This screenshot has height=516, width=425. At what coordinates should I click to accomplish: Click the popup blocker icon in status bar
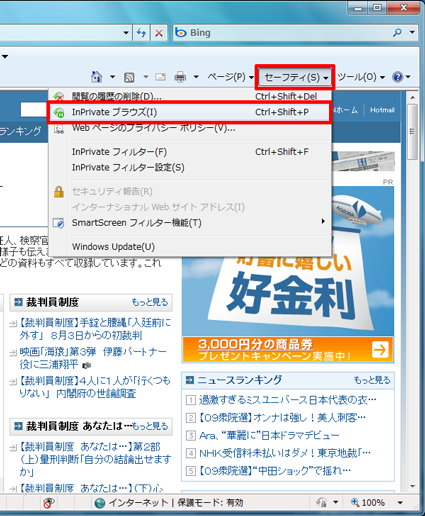49,503
